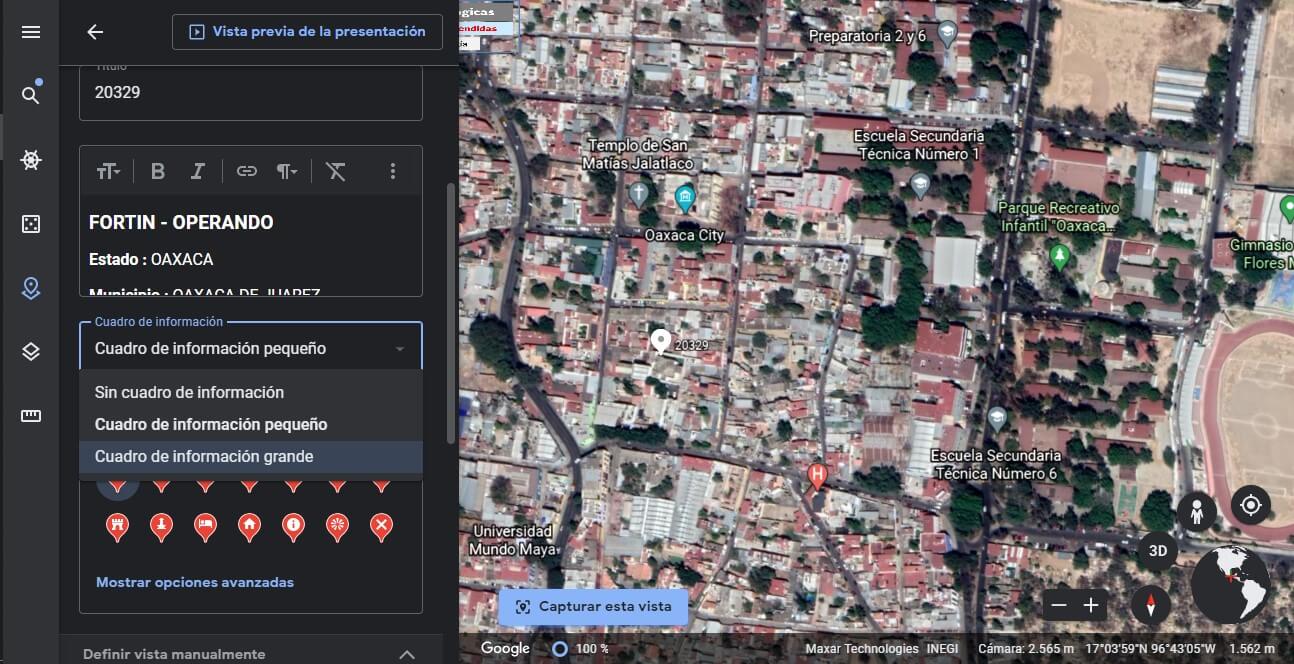The width and height of the screenshot is (1294, 664).
Task: Click the dice 'feeling lucky' icon
Action: point(31,224)
